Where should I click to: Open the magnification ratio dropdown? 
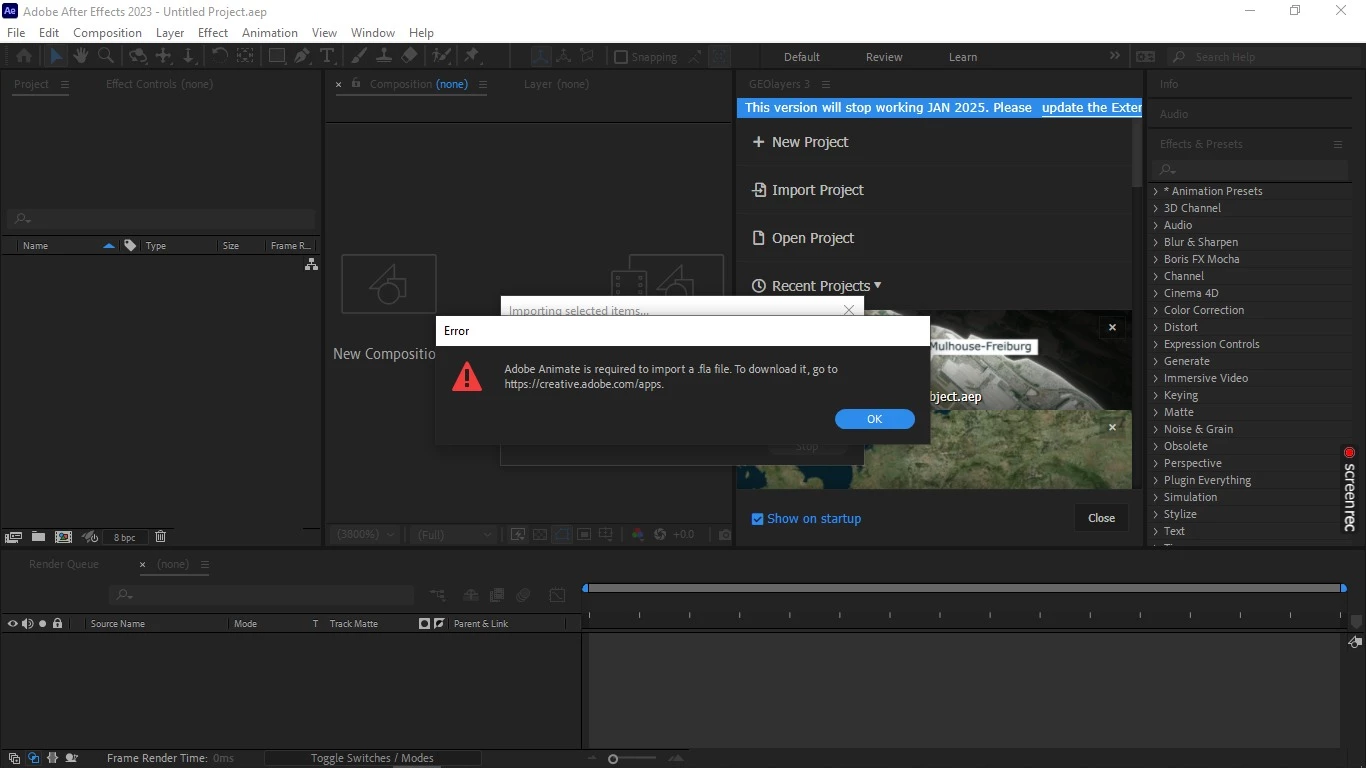click(366, 535)
